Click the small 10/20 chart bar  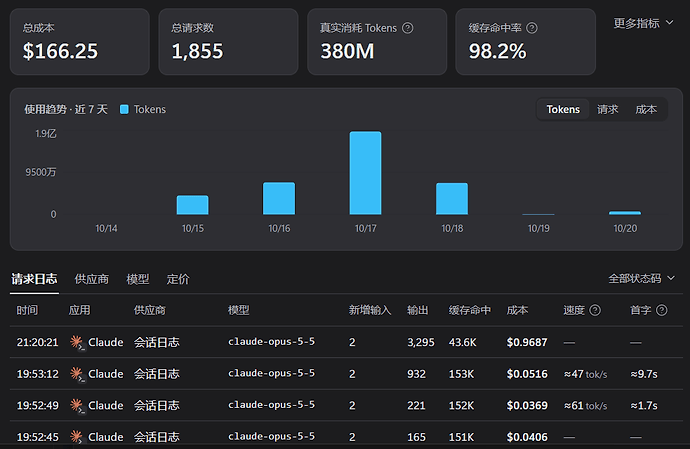625,213
